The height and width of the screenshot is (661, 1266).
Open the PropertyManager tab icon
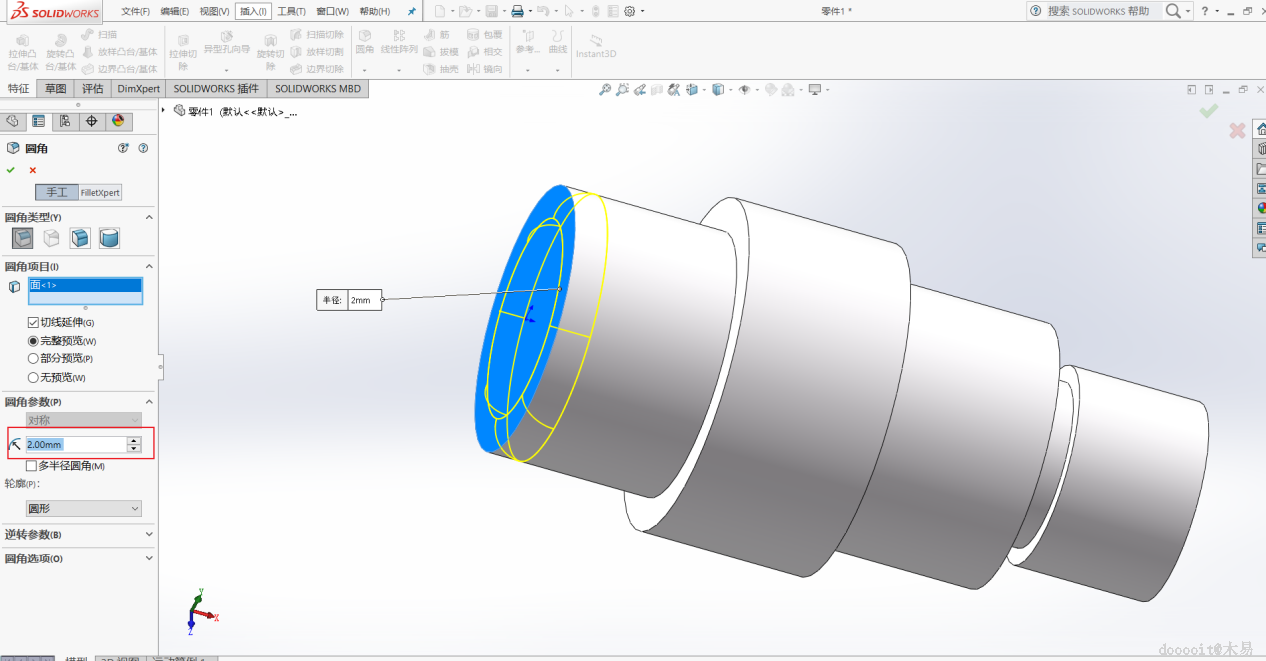click(38, 121)
